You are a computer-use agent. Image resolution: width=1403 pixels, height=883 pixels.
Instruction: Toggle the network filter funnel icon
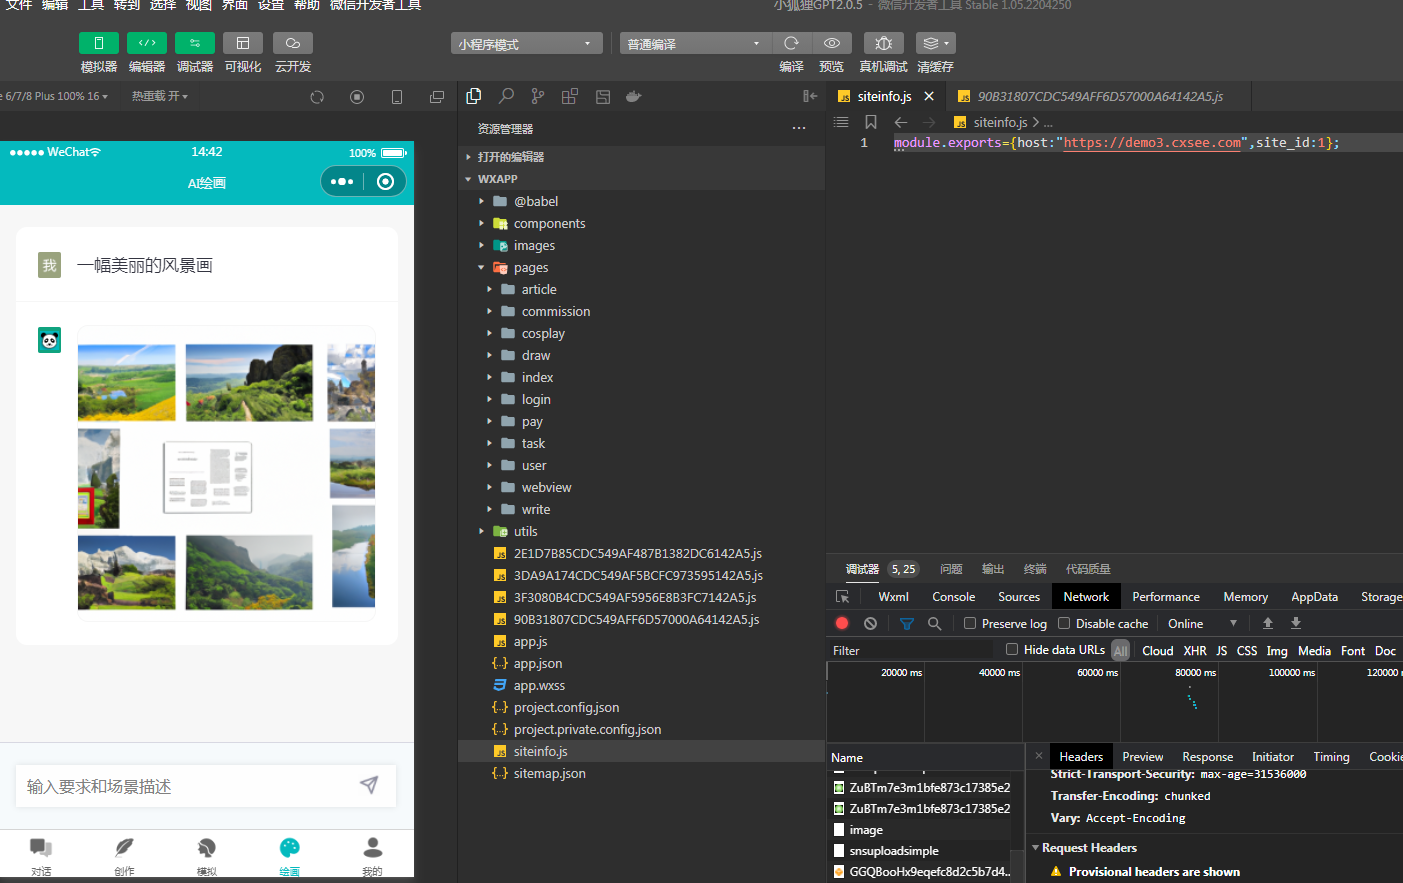click(907, 623)
